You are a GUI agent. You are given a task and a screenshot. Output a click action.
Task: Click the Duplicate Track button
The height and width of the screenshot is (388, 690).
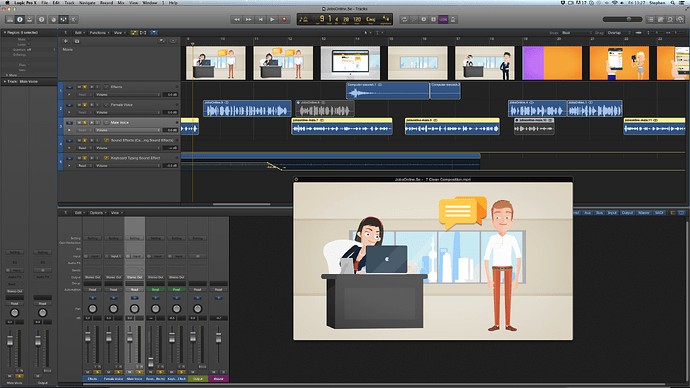(x=77, y=41)
